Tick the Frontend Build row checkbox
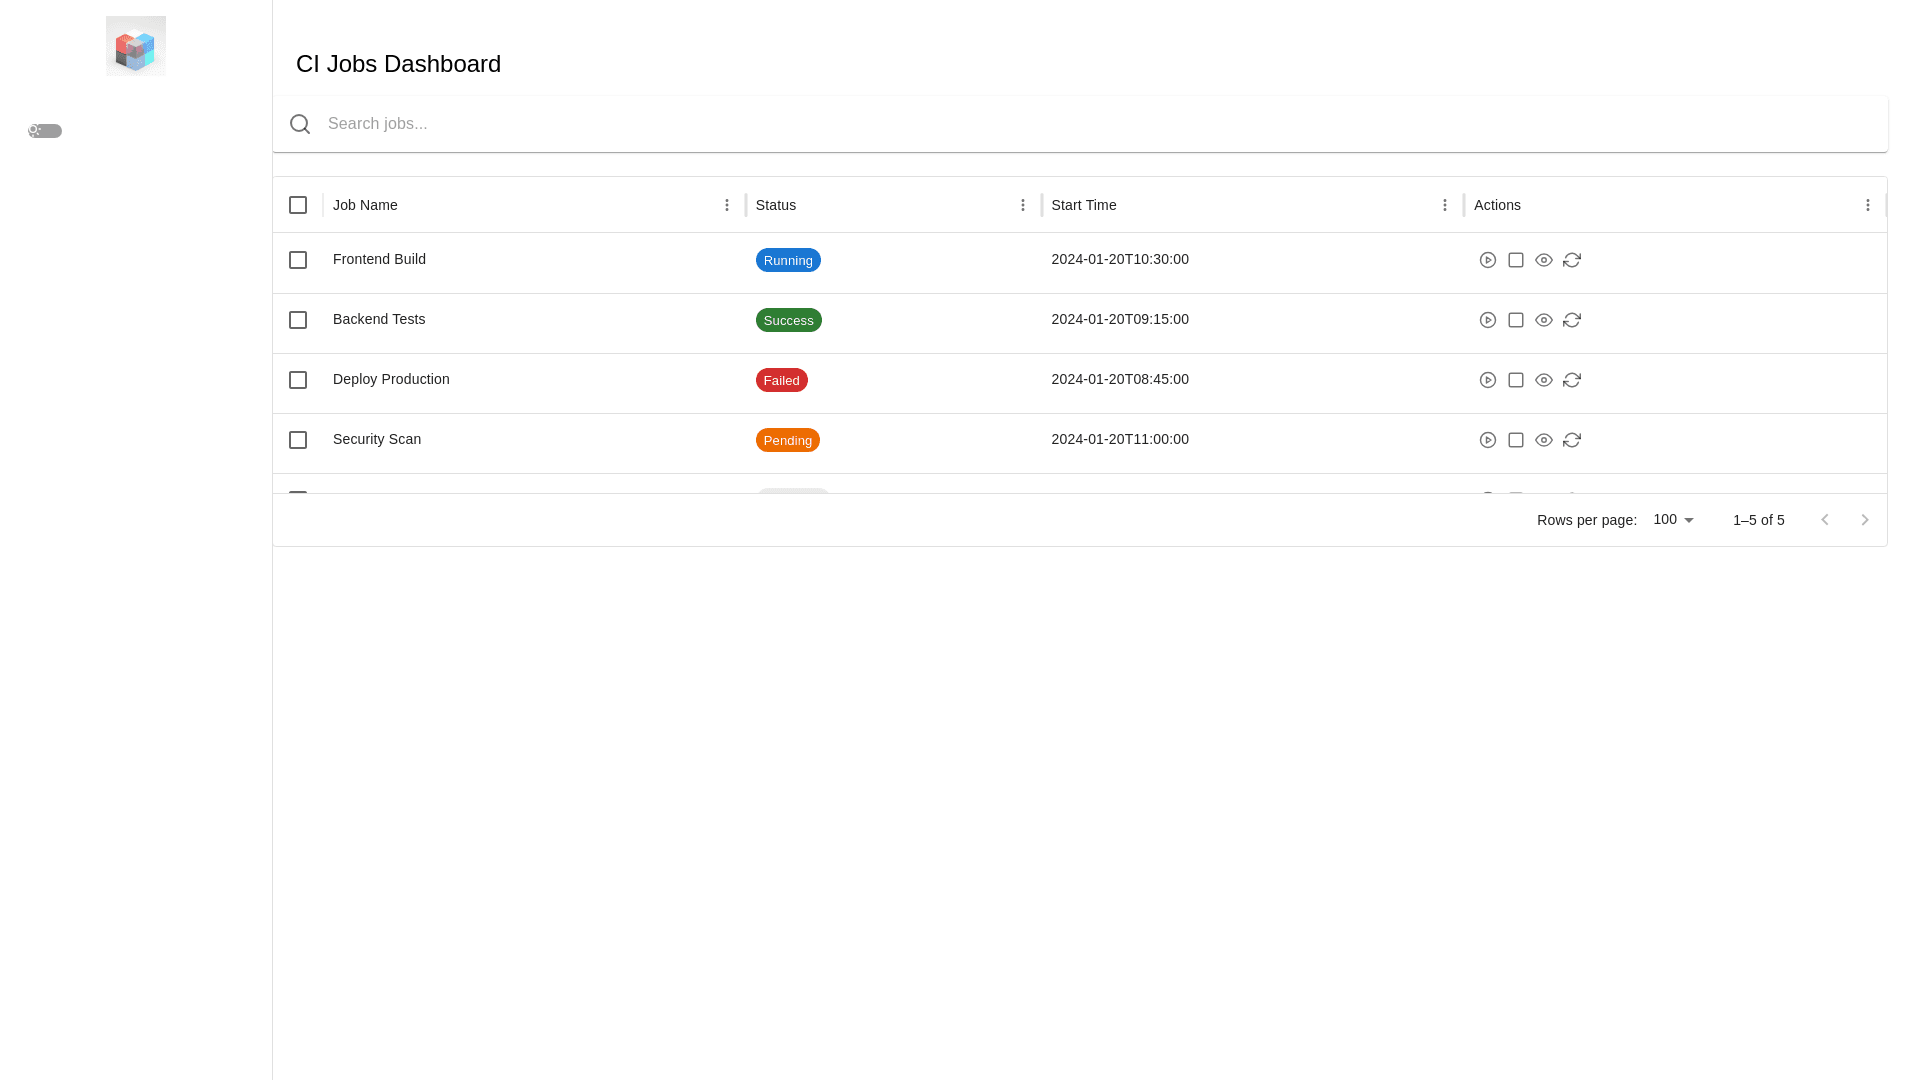The width and height of the screenshot is (1920, 1080). click(x=298, y=260)
